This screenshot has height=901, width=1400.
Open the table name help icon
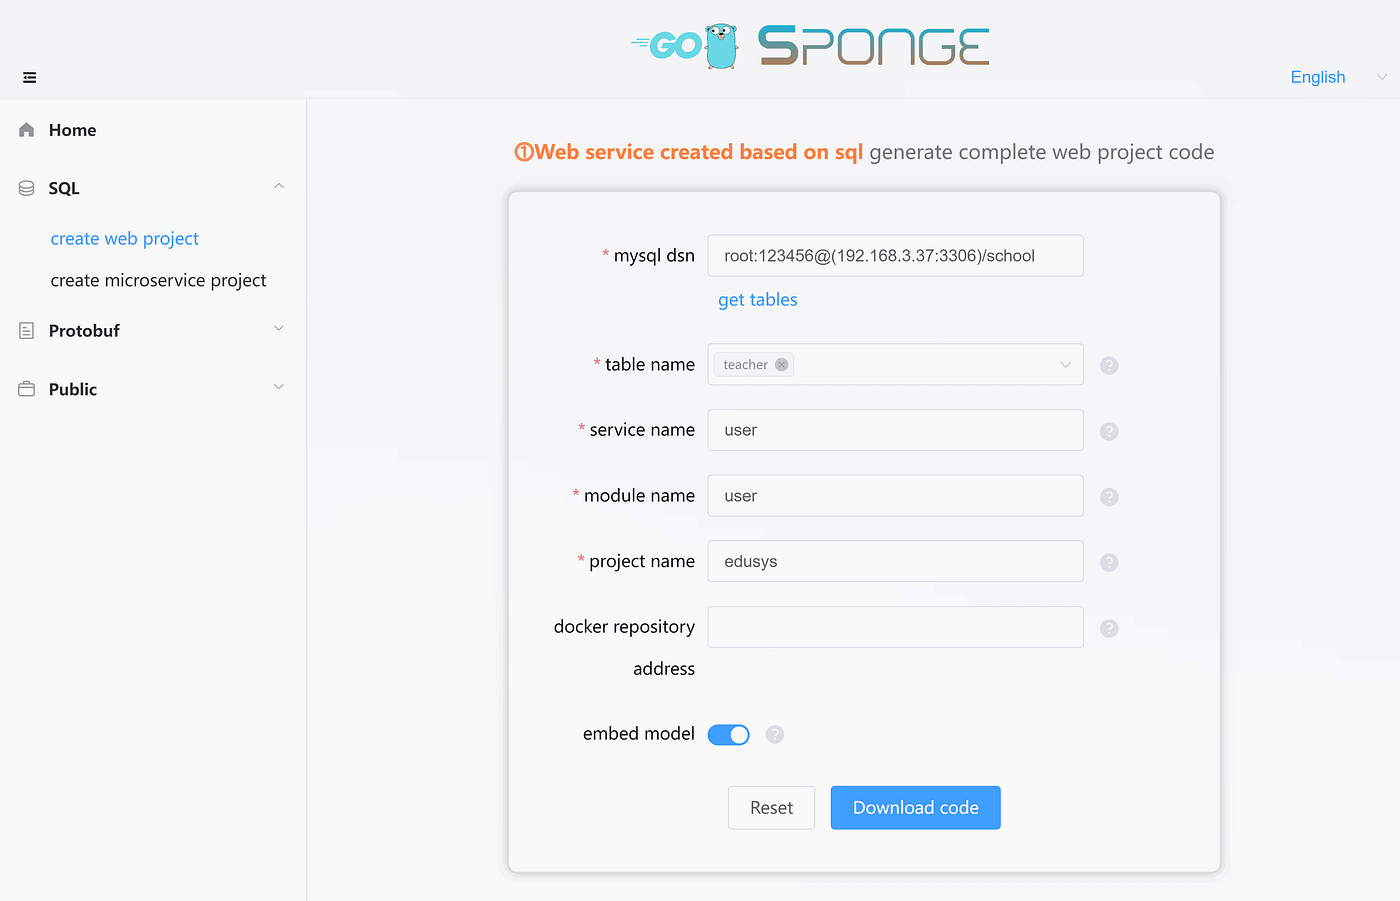pos(1109,366)
